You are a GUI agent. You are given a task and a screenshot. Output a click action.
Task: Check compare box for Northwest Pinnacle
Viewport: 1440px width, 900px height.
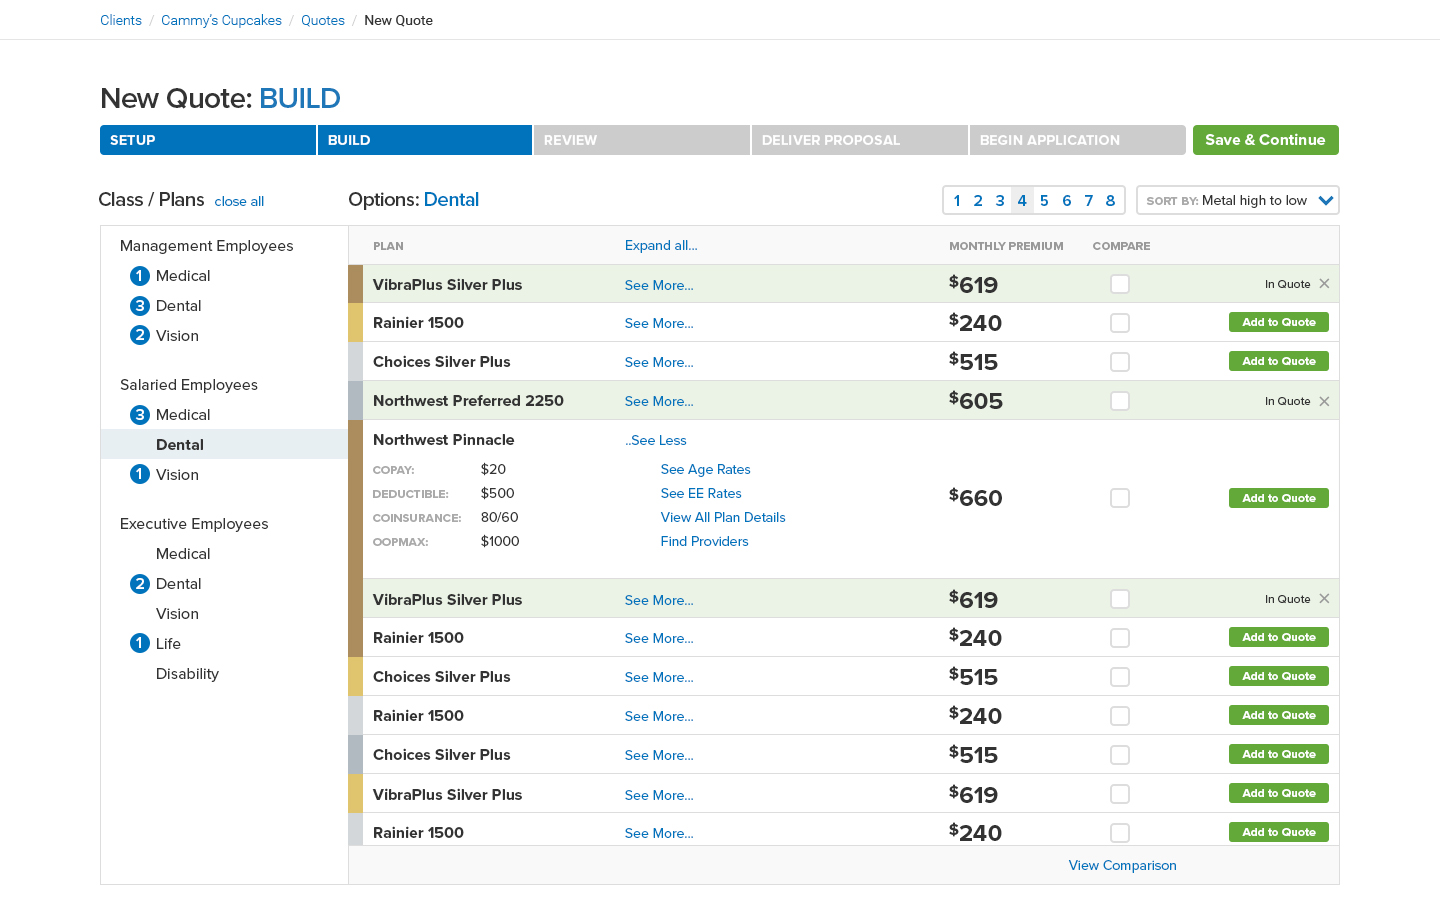(x=1120, y=498)
